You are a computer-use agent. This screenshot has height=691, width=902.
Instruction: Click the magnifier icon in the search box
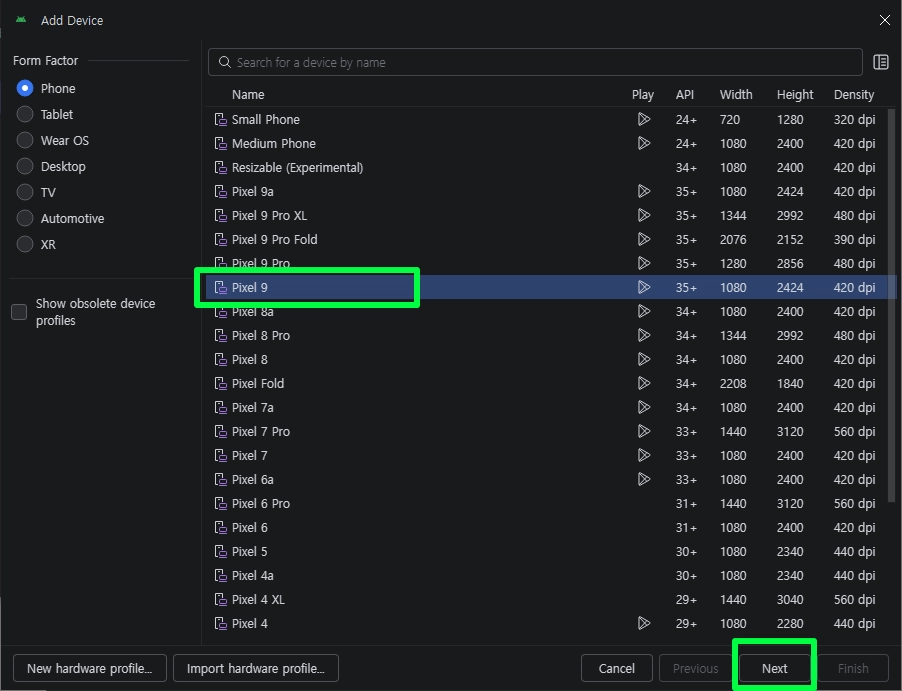pyautogui.click(x=225, y=62)
